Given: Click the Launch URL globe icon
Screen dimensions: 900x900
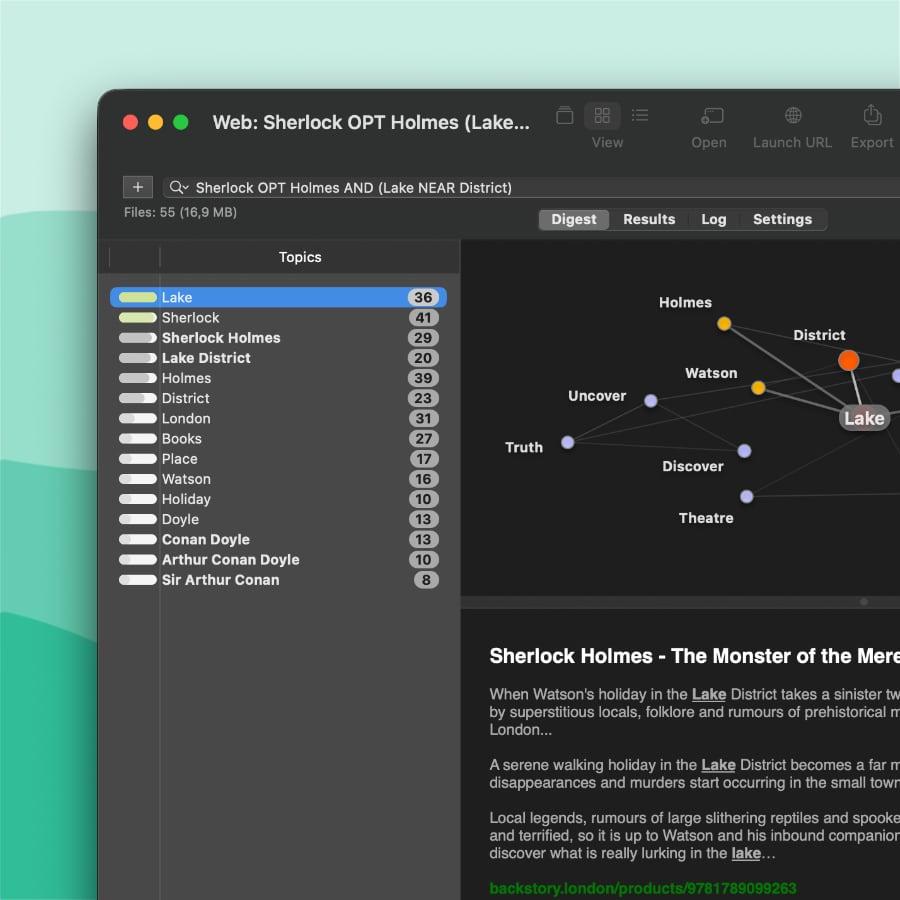Looking at the screenshot, I should tap(793, 115).
